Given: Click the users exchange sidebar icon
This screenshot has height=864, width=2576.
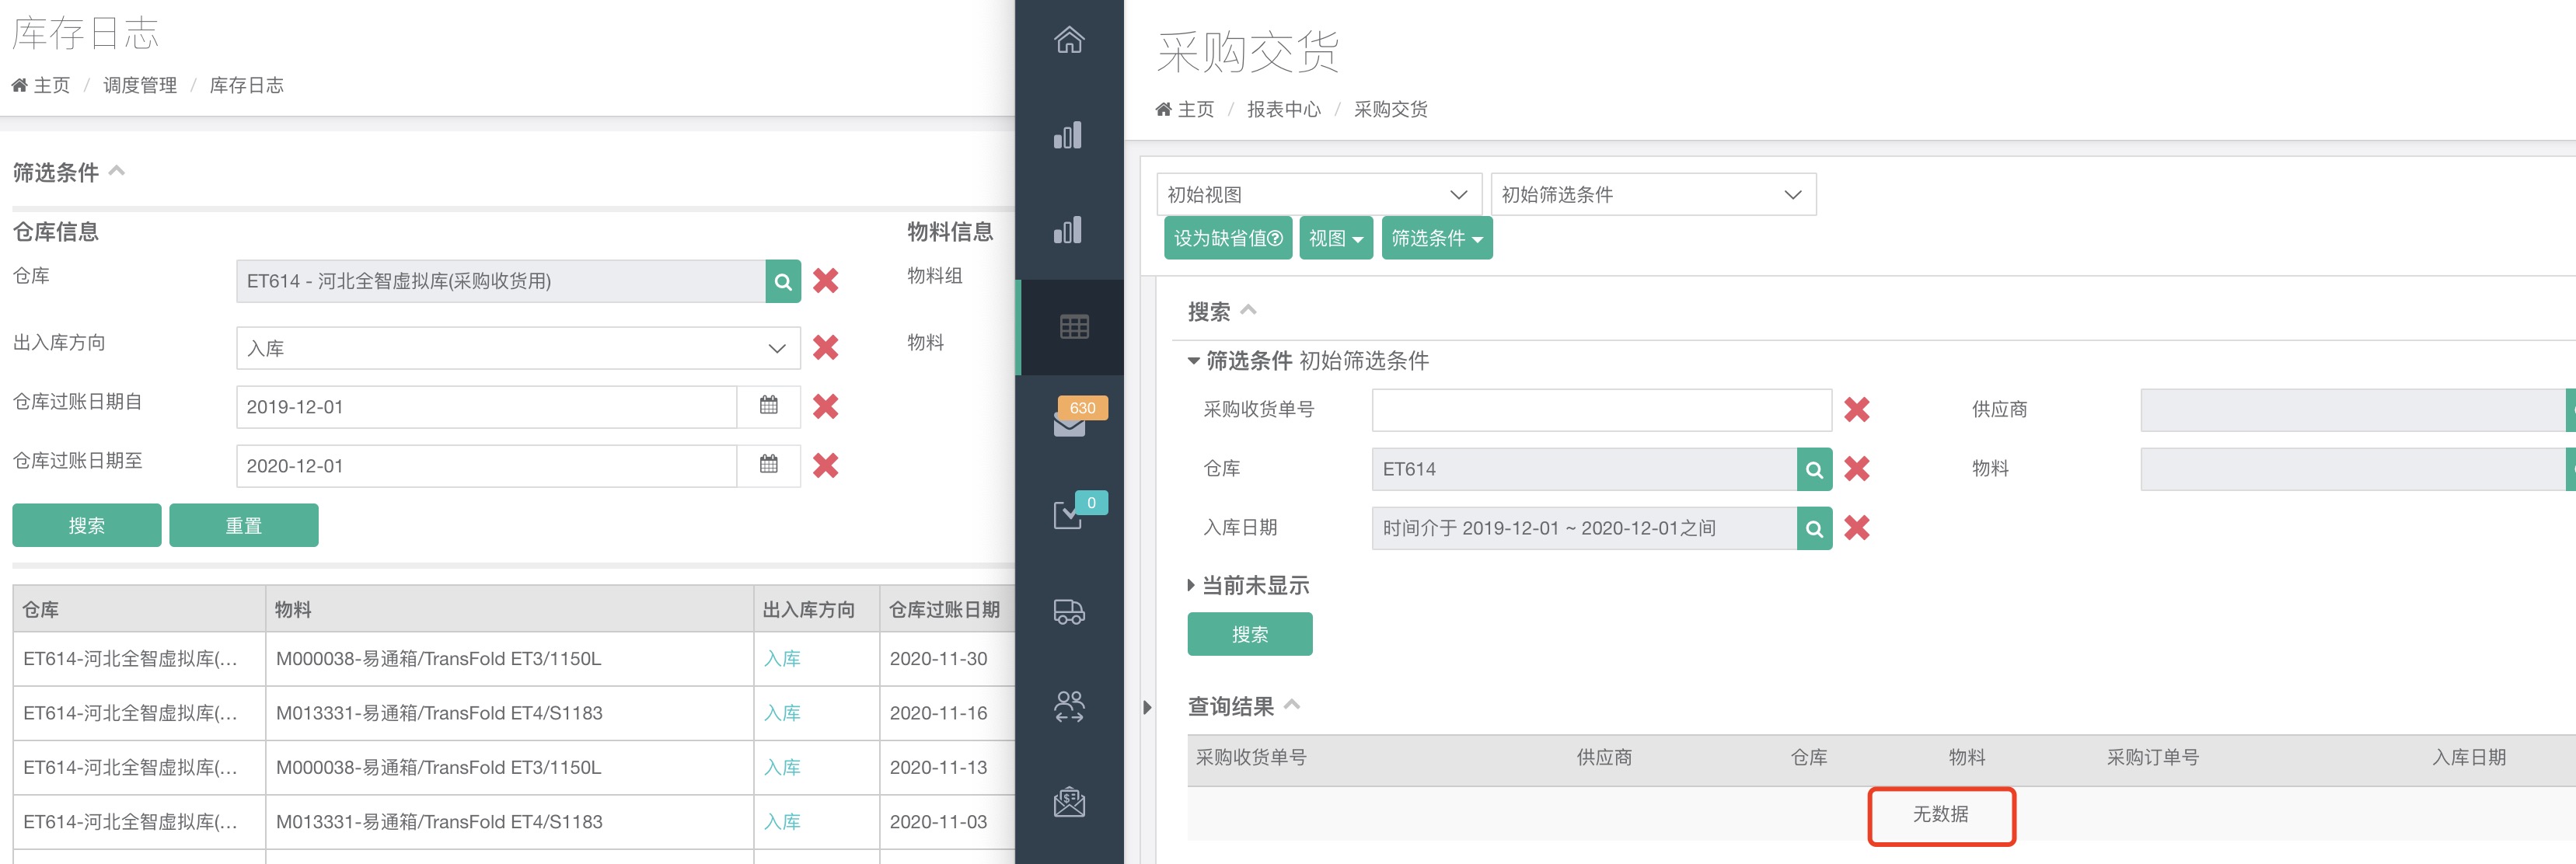Looking at the screenshot, I should (x=1069, y=706).
